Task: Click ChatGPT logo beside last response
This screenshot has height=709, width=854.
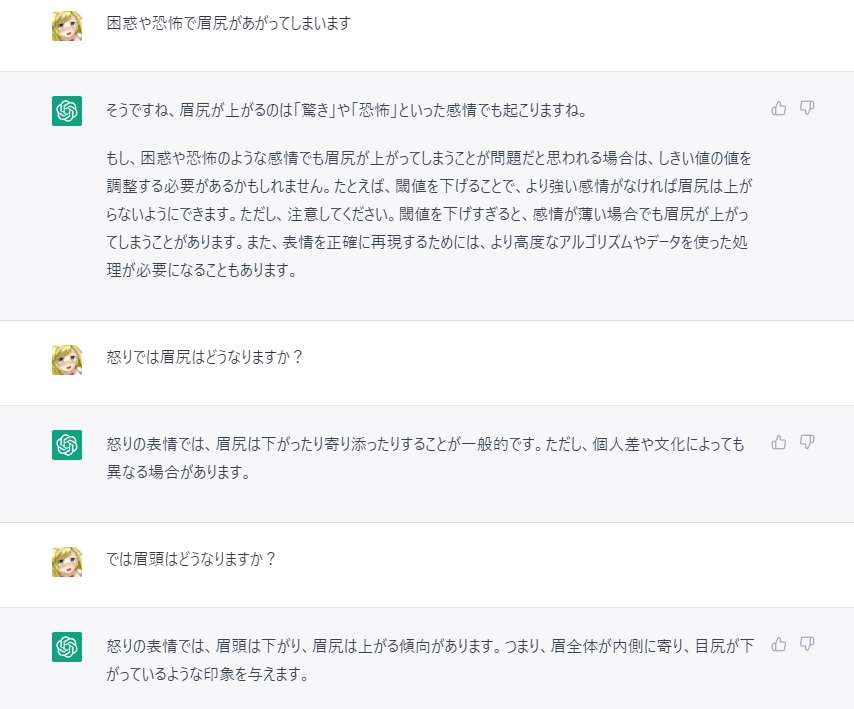Action: pyautogui.click(x=67, y=647)
